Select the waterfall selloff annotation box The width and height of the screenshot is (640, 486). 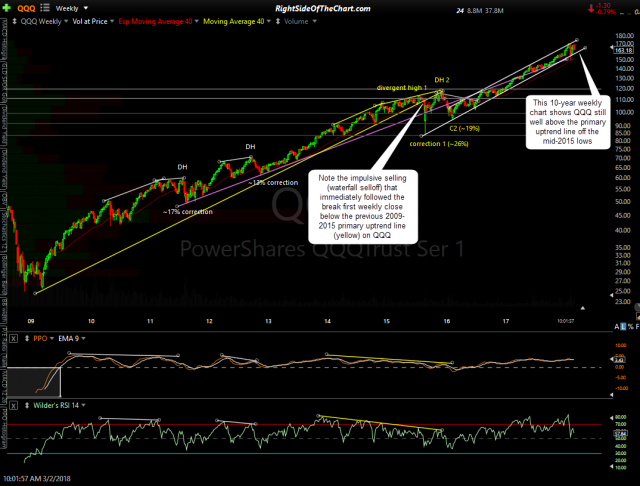(362, 206)
